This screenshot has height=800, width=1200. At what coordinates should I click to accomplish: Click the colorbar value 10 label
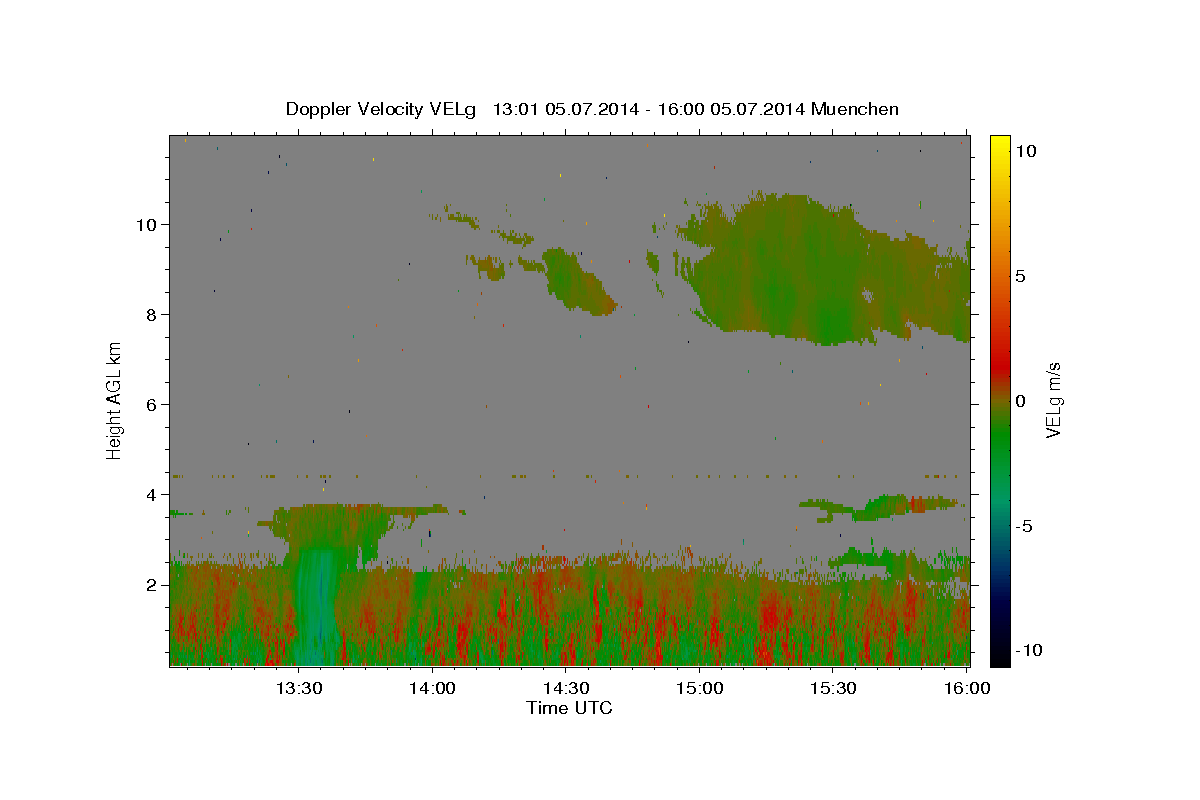[x=1025, y=150]
